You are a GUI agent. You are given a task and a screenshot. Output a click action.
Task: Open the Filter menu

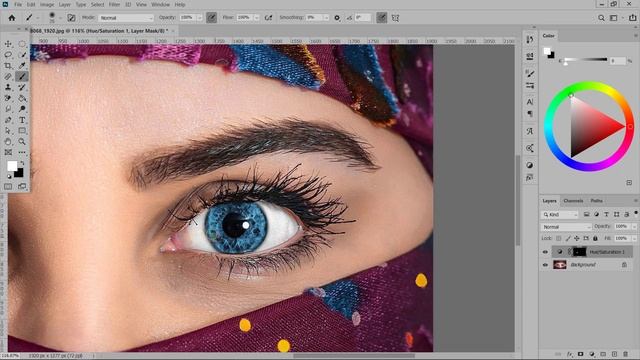coord(114,4)
